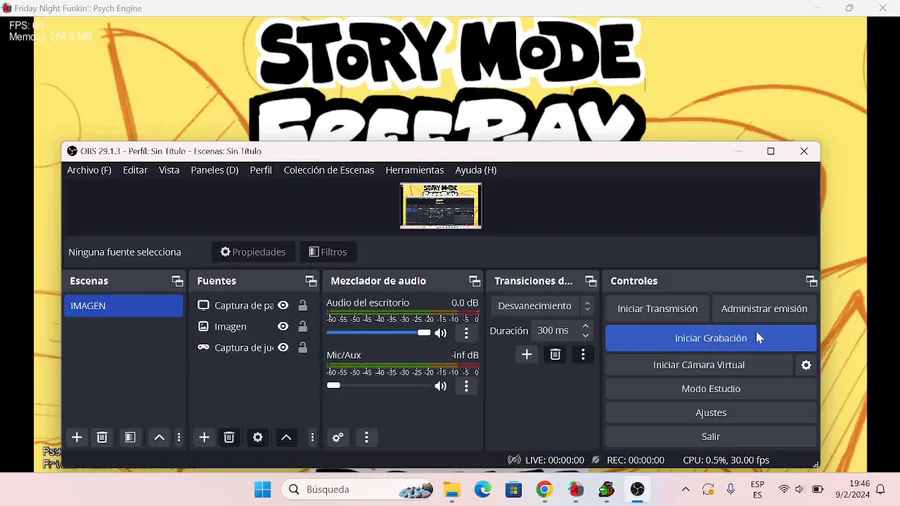
Task: Decrease Duración value with down arrow
Action: coord(585,334)
